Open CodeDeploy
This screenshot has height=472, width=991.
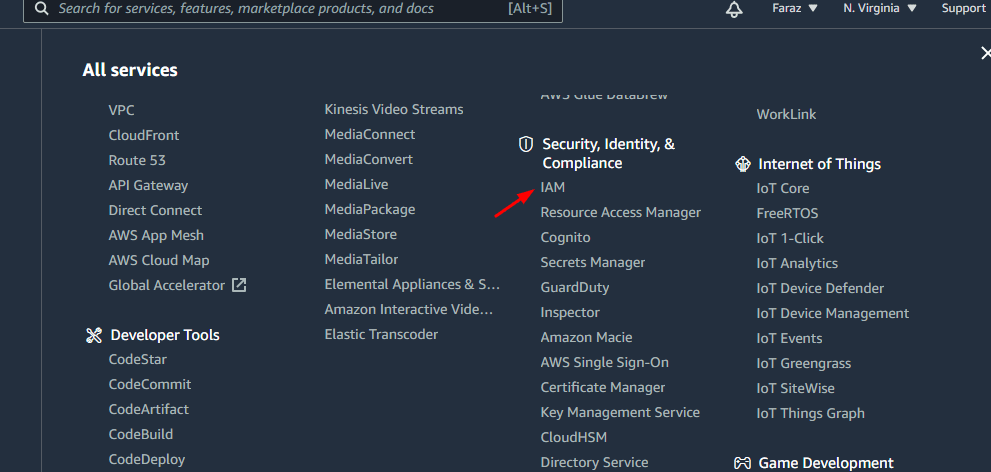point(147,459)
